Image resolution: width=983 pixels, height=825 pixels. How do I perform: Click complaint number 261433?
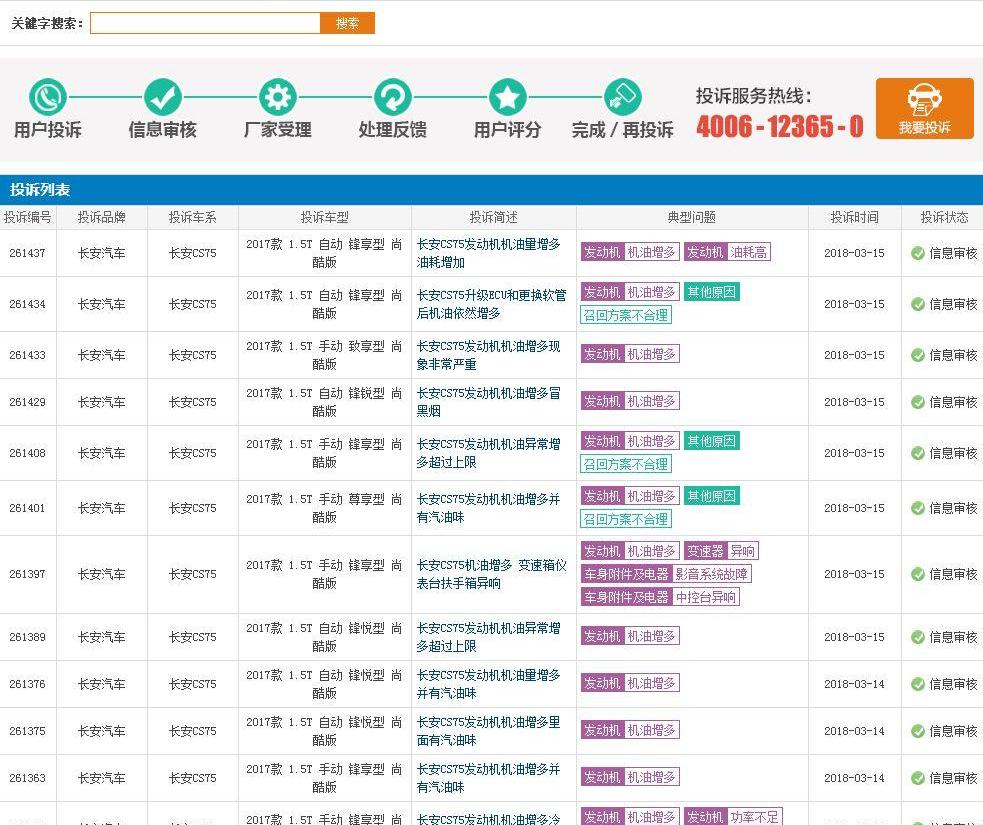pos(28,355)
